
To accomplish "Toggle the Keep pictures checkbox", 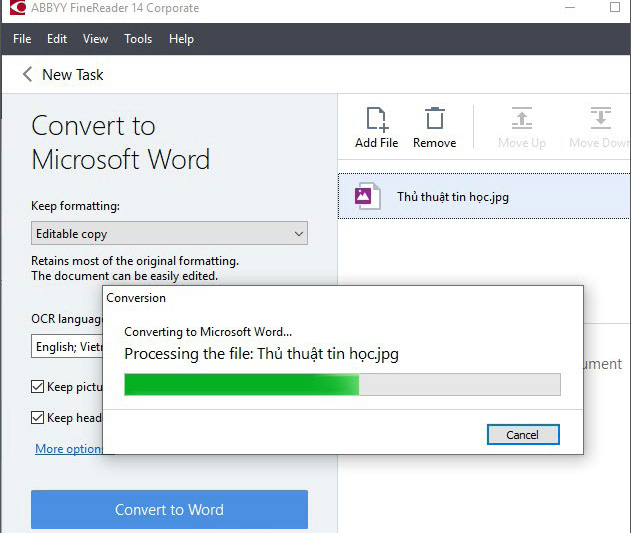I will click(38, 387).
